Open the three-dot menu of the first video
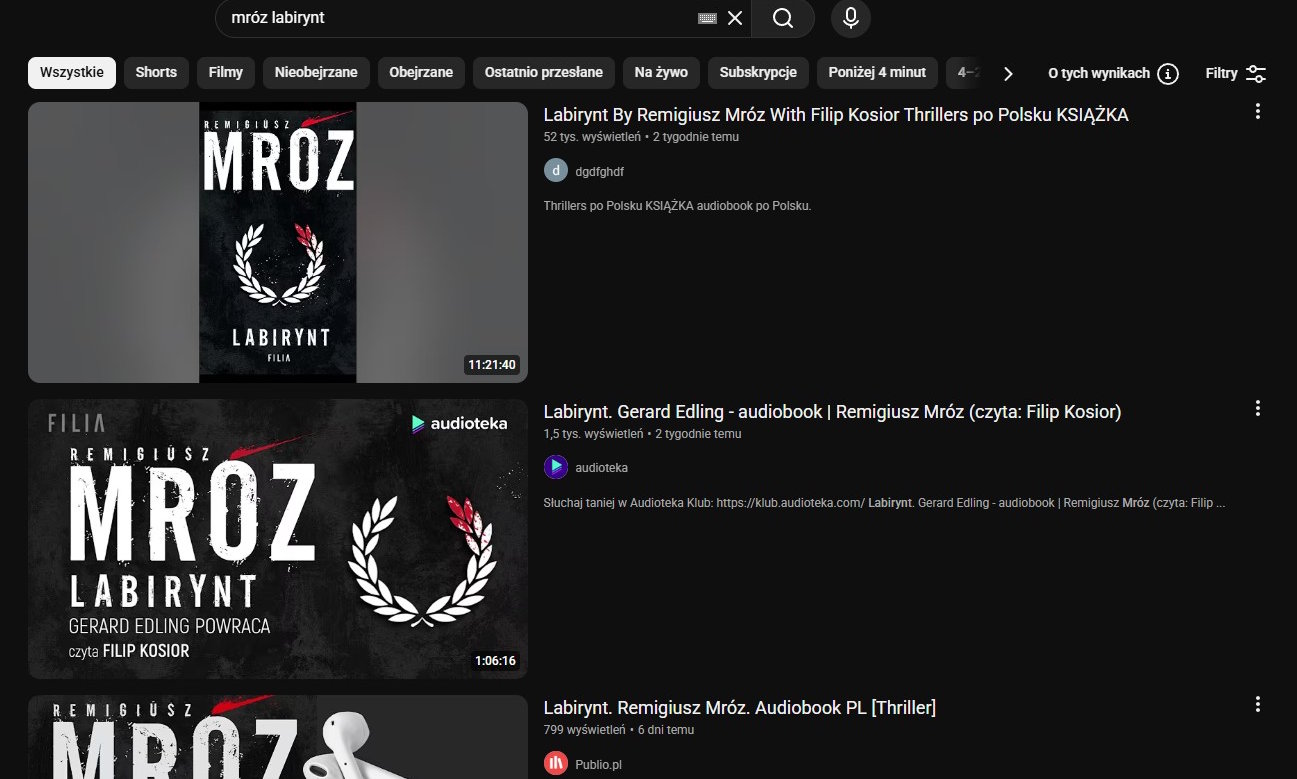Screen dimensions: 1297x779 pos(1257,111)
